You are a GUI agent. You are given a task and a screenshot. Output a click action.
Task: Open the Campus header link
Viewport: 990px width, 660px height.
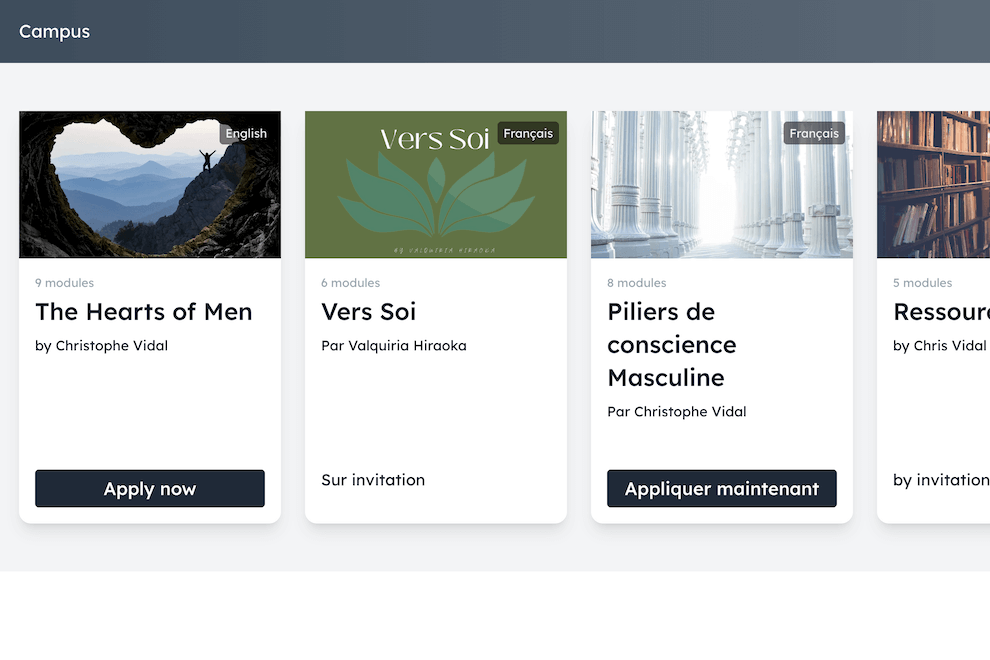54,32
